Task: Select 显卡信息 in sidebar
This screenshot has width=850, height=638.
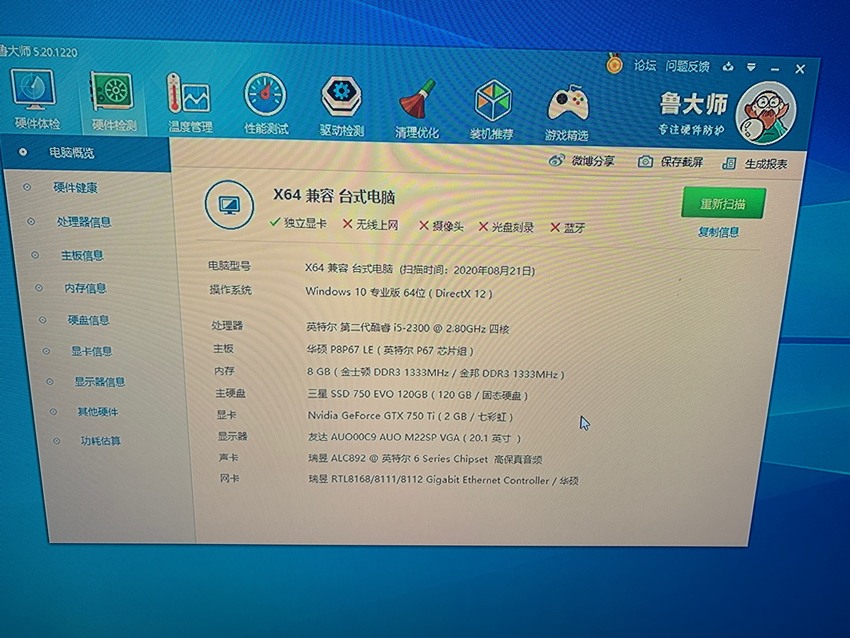Action: point(91,351)
